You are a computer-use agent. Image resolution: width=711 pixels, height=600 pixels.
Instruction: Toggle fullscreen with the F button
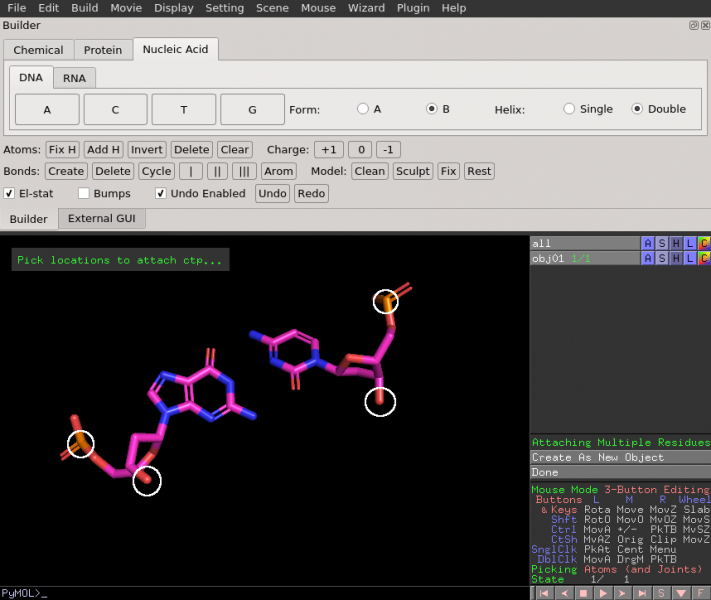(702, 593)
